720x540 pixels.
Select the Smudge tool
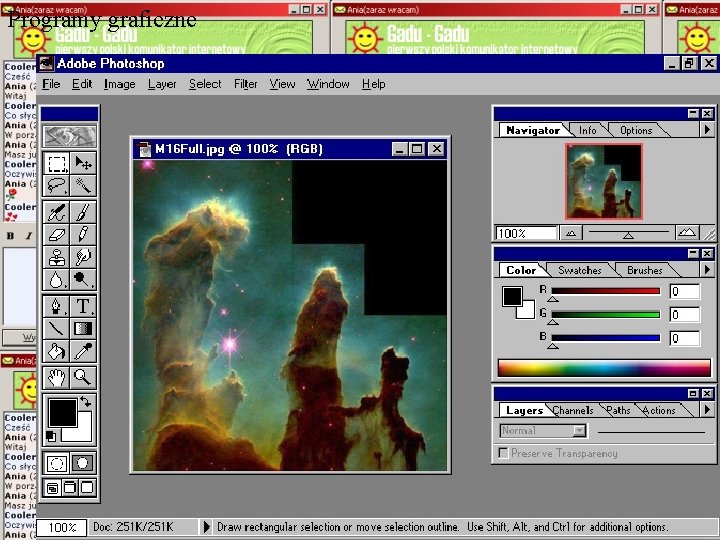point(83,257)
